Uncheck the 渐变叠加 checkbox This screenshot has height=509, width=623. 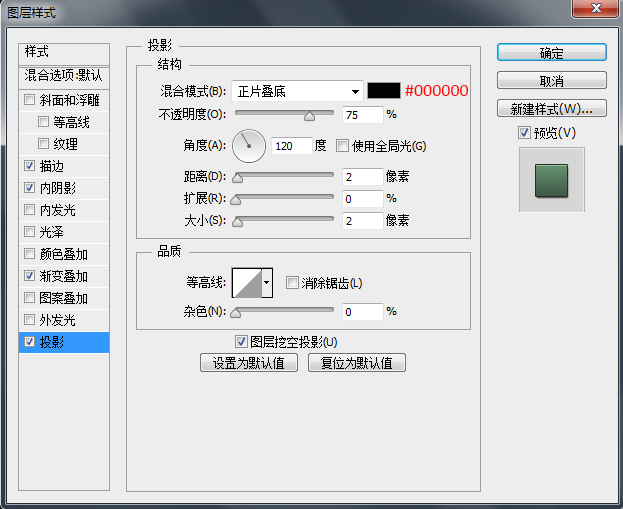tap(29, 275)
